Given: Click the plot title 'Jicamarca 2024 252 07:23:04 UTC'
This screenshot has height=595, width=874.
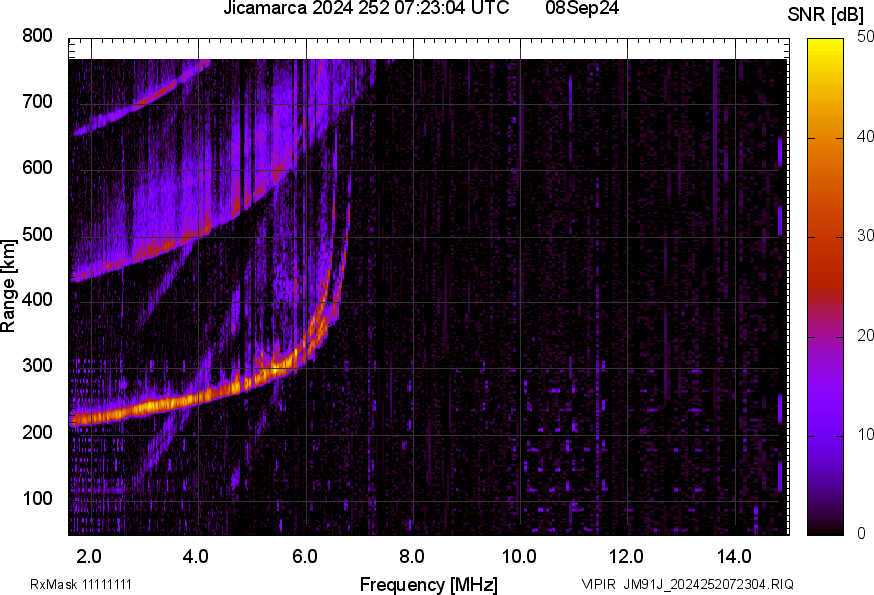Looking at the screenshot, I should pyautogui.click(x=366, y=8).
